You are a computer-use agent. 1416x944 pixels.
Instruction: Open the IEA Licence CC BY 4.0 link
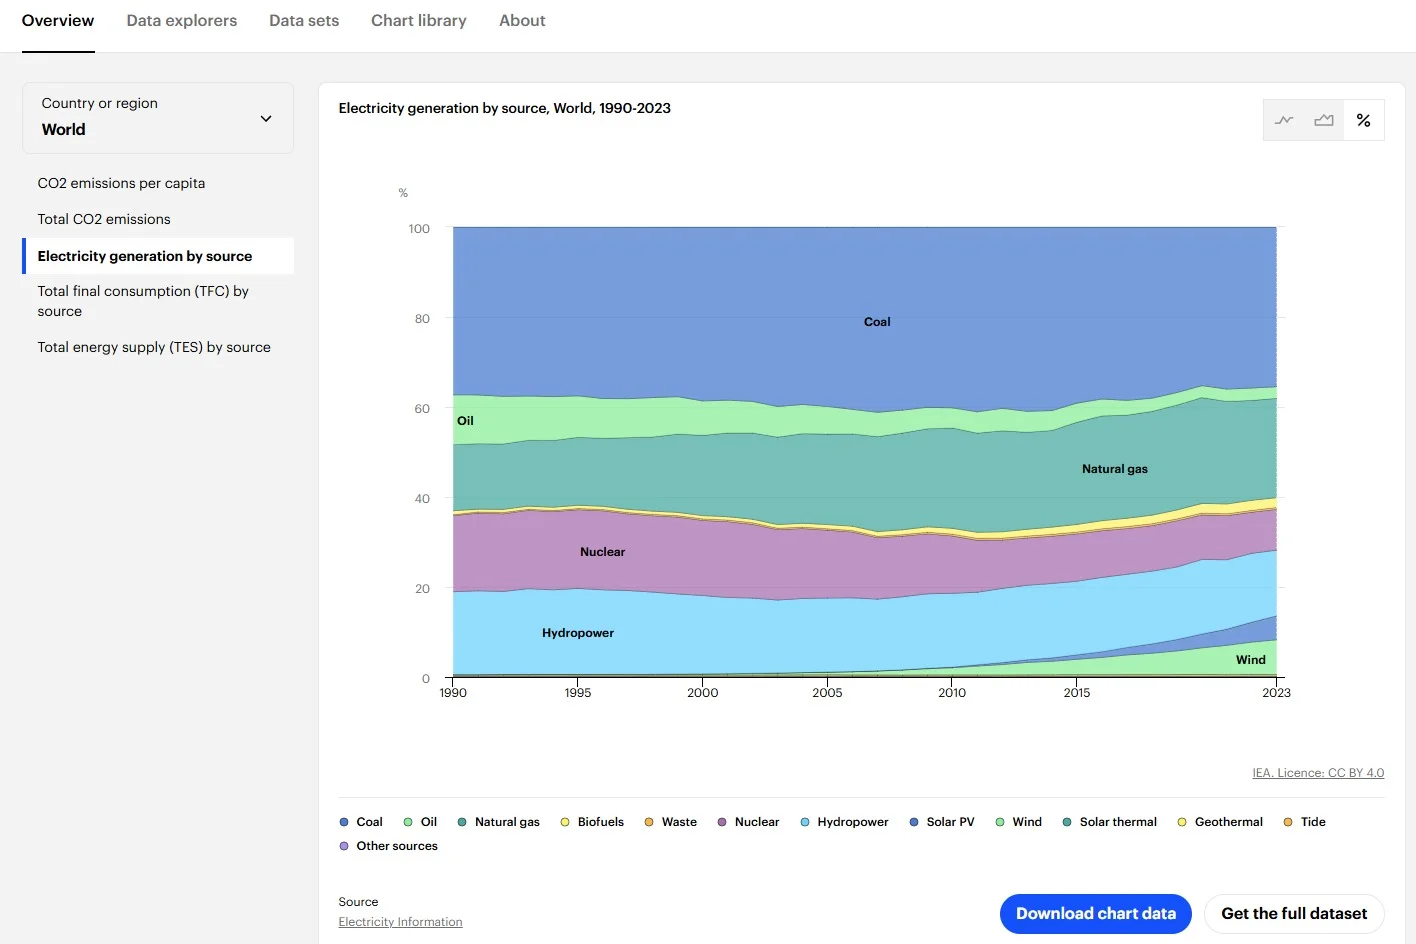click(x=1317, y=773)
